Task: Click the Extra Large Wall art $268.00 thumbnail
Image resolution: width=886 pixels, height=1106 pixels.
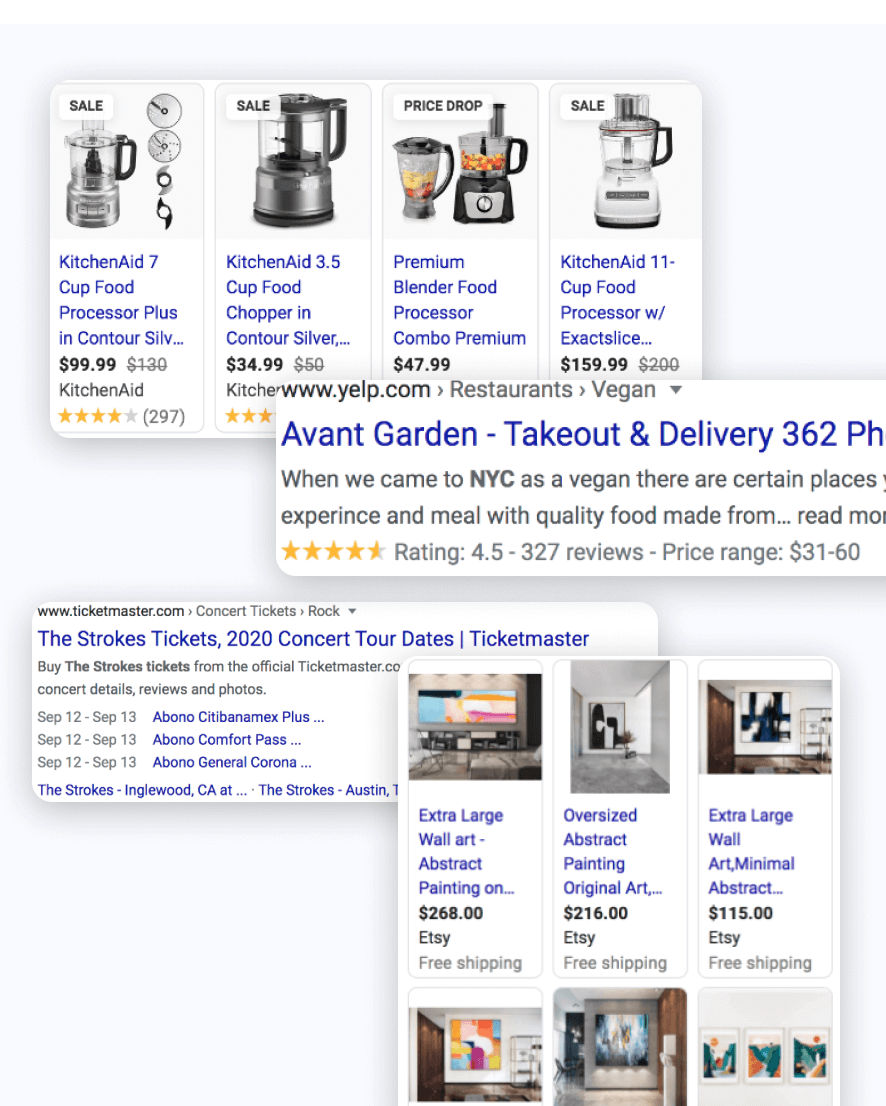Action: click(x=475, y=727)
